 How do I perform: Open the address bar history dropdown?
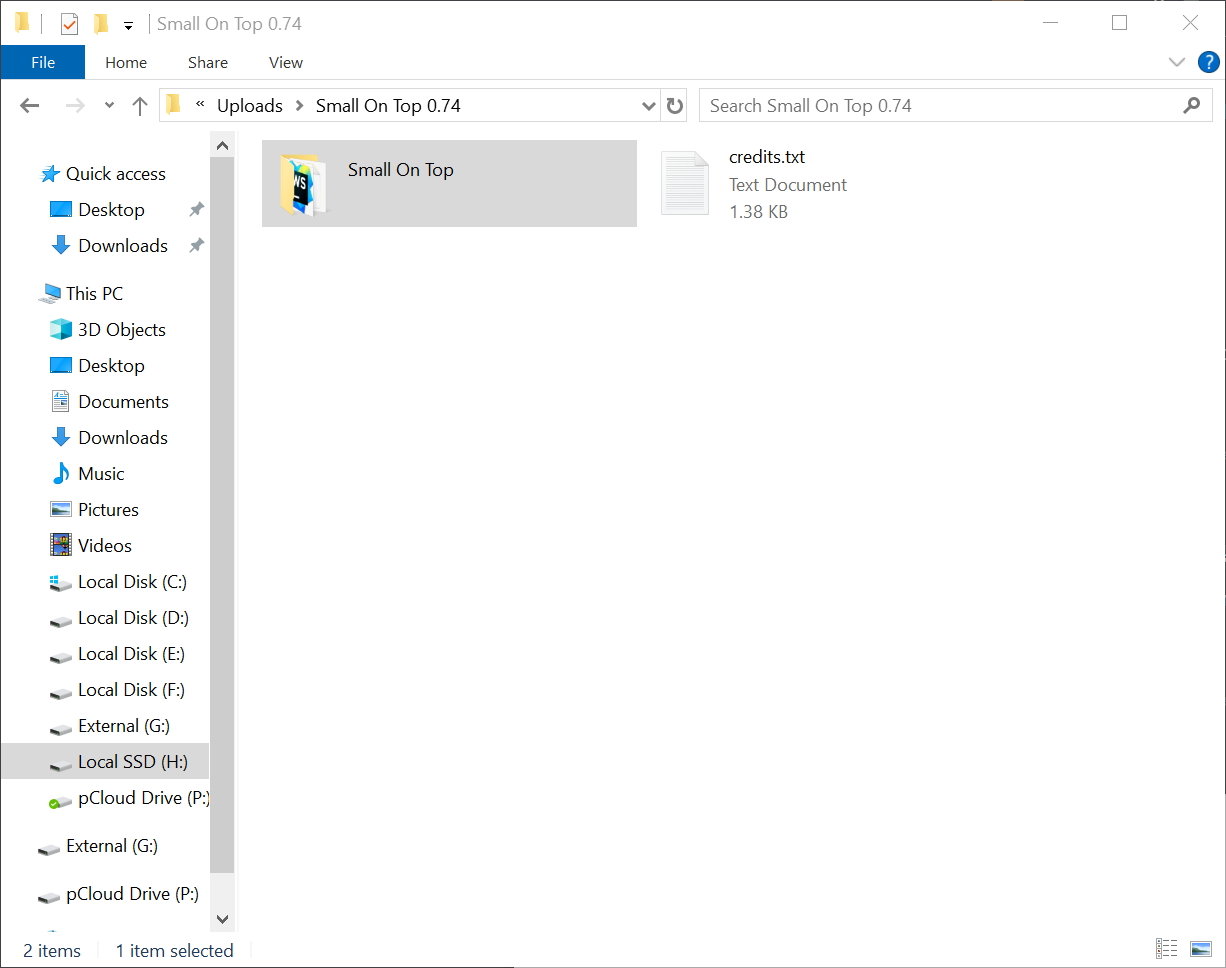tap(648, 106)
